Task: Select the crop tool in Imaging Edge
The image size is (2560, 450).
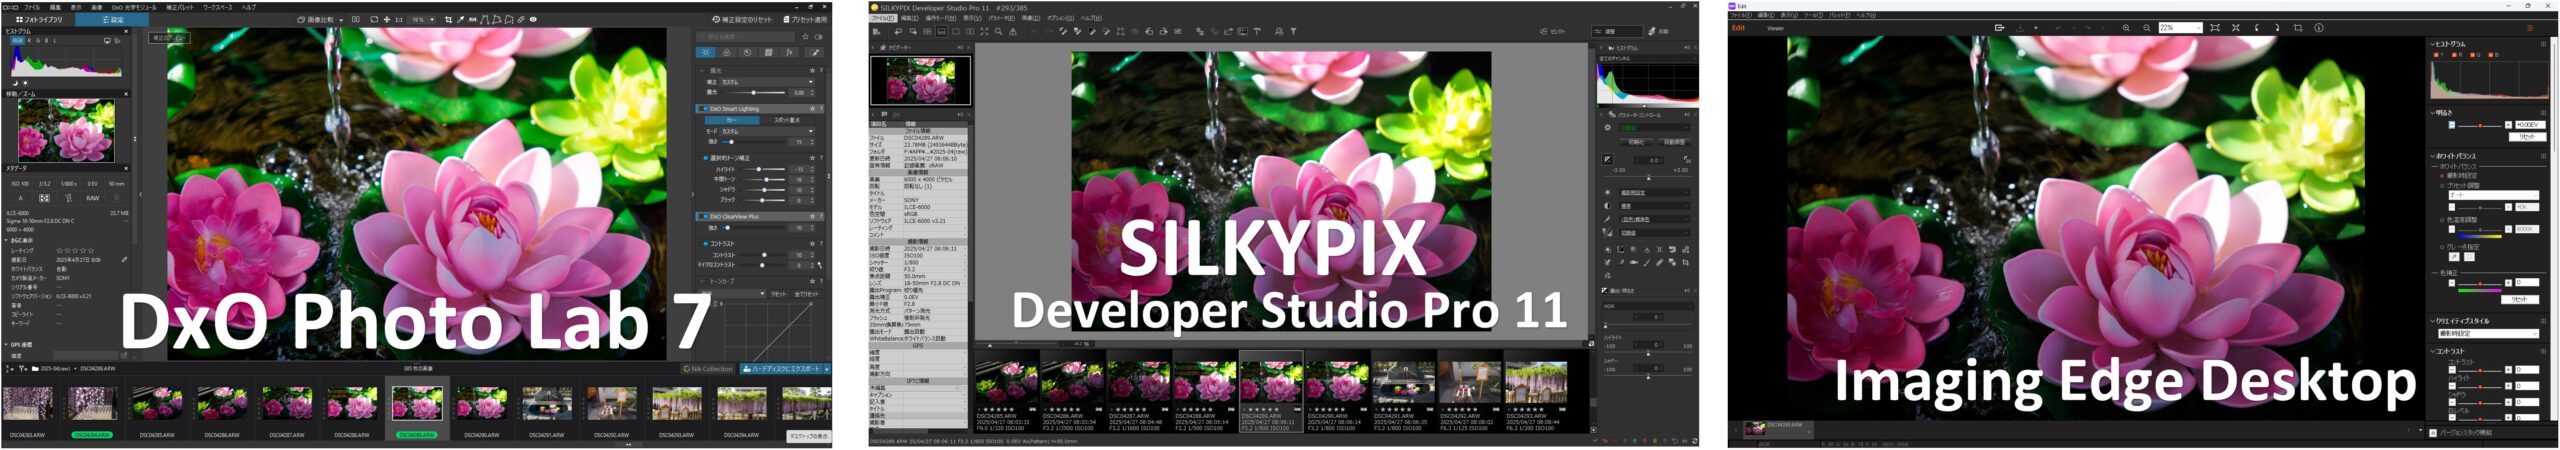Action: 2298,28
